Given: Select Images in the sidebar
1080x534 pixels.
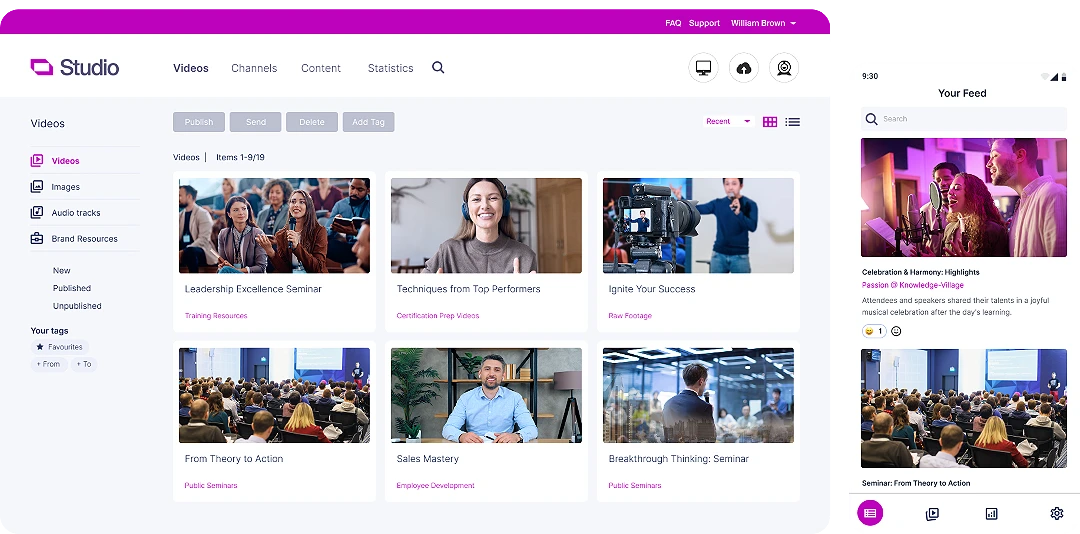Looking at the screenshot, I should [x=65, y=187].
